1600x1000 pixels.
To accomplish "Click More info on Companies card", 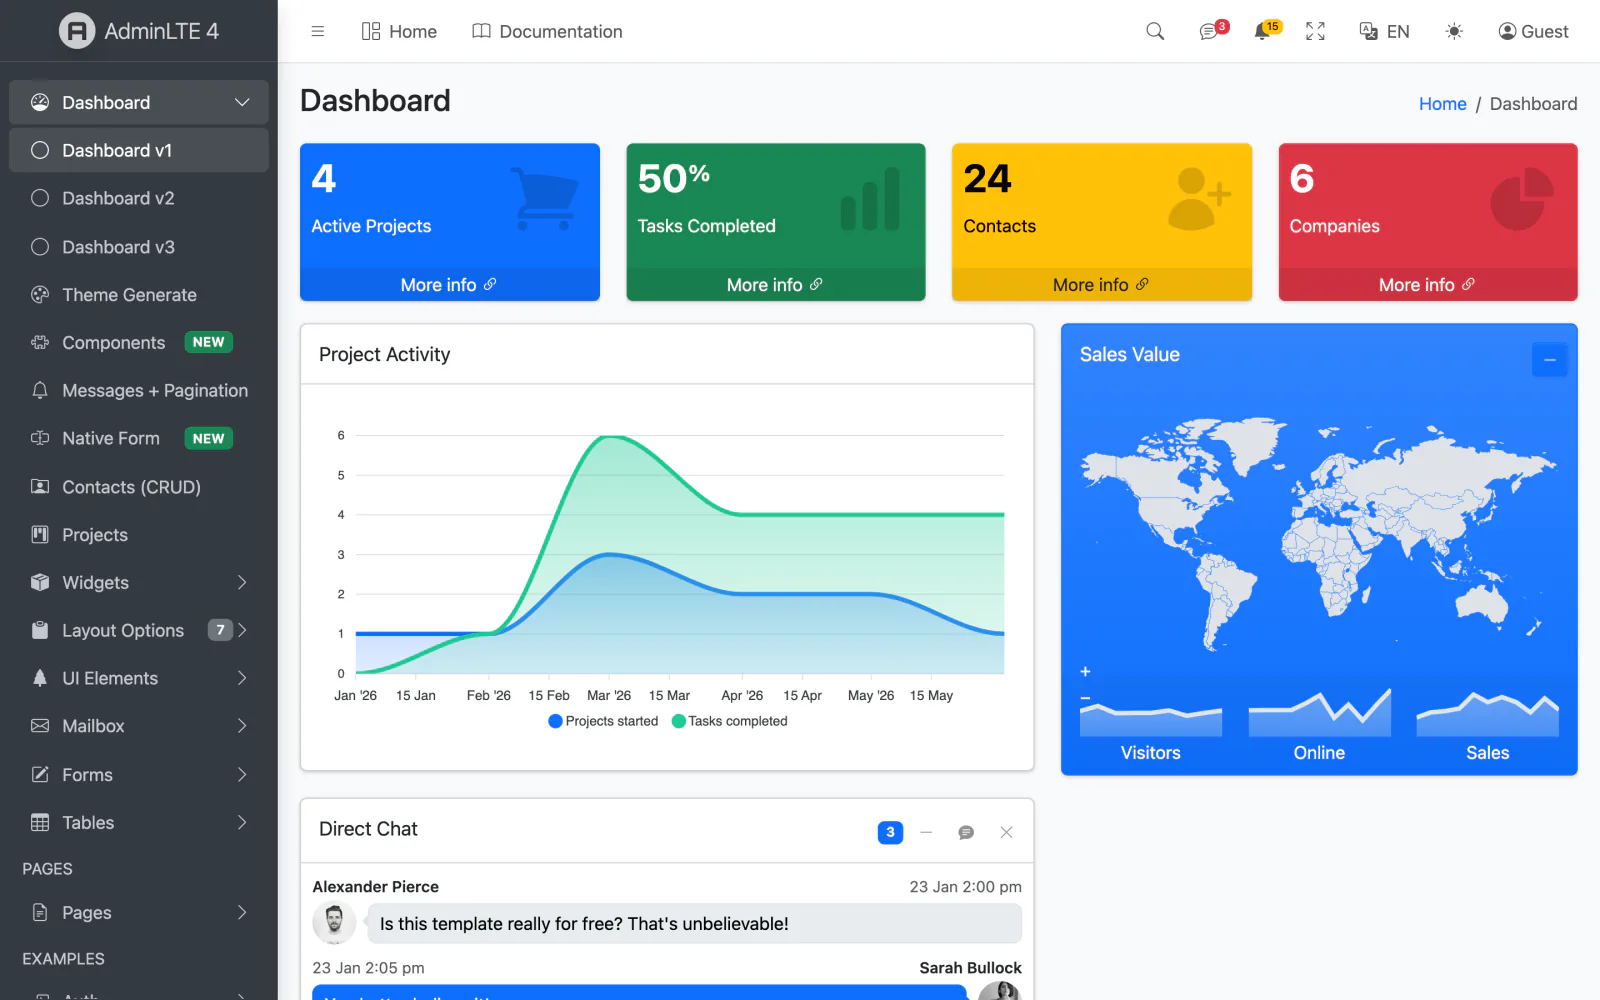I will tap(1427, 285).
